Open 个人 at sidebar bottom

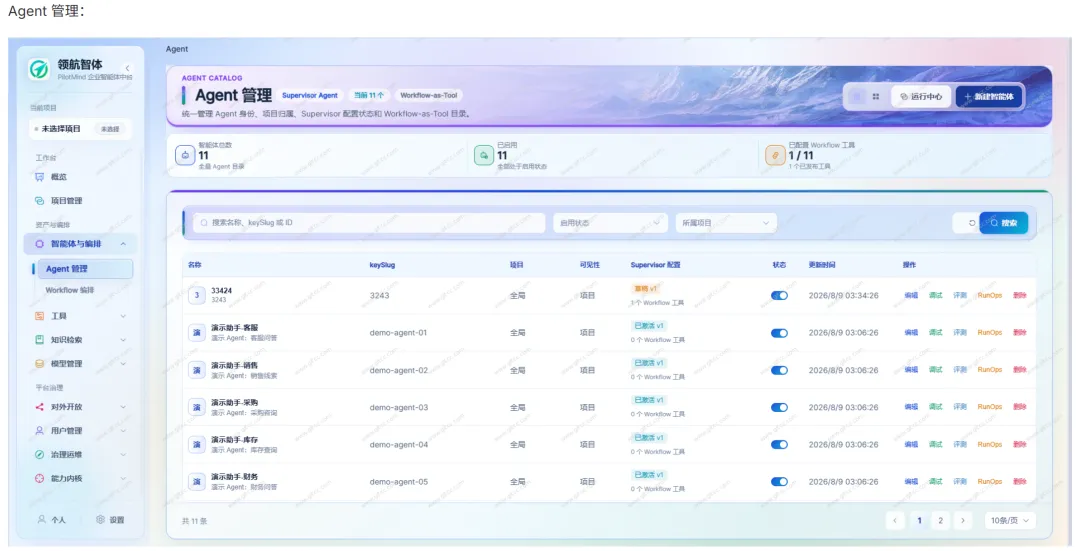point(52,520)
